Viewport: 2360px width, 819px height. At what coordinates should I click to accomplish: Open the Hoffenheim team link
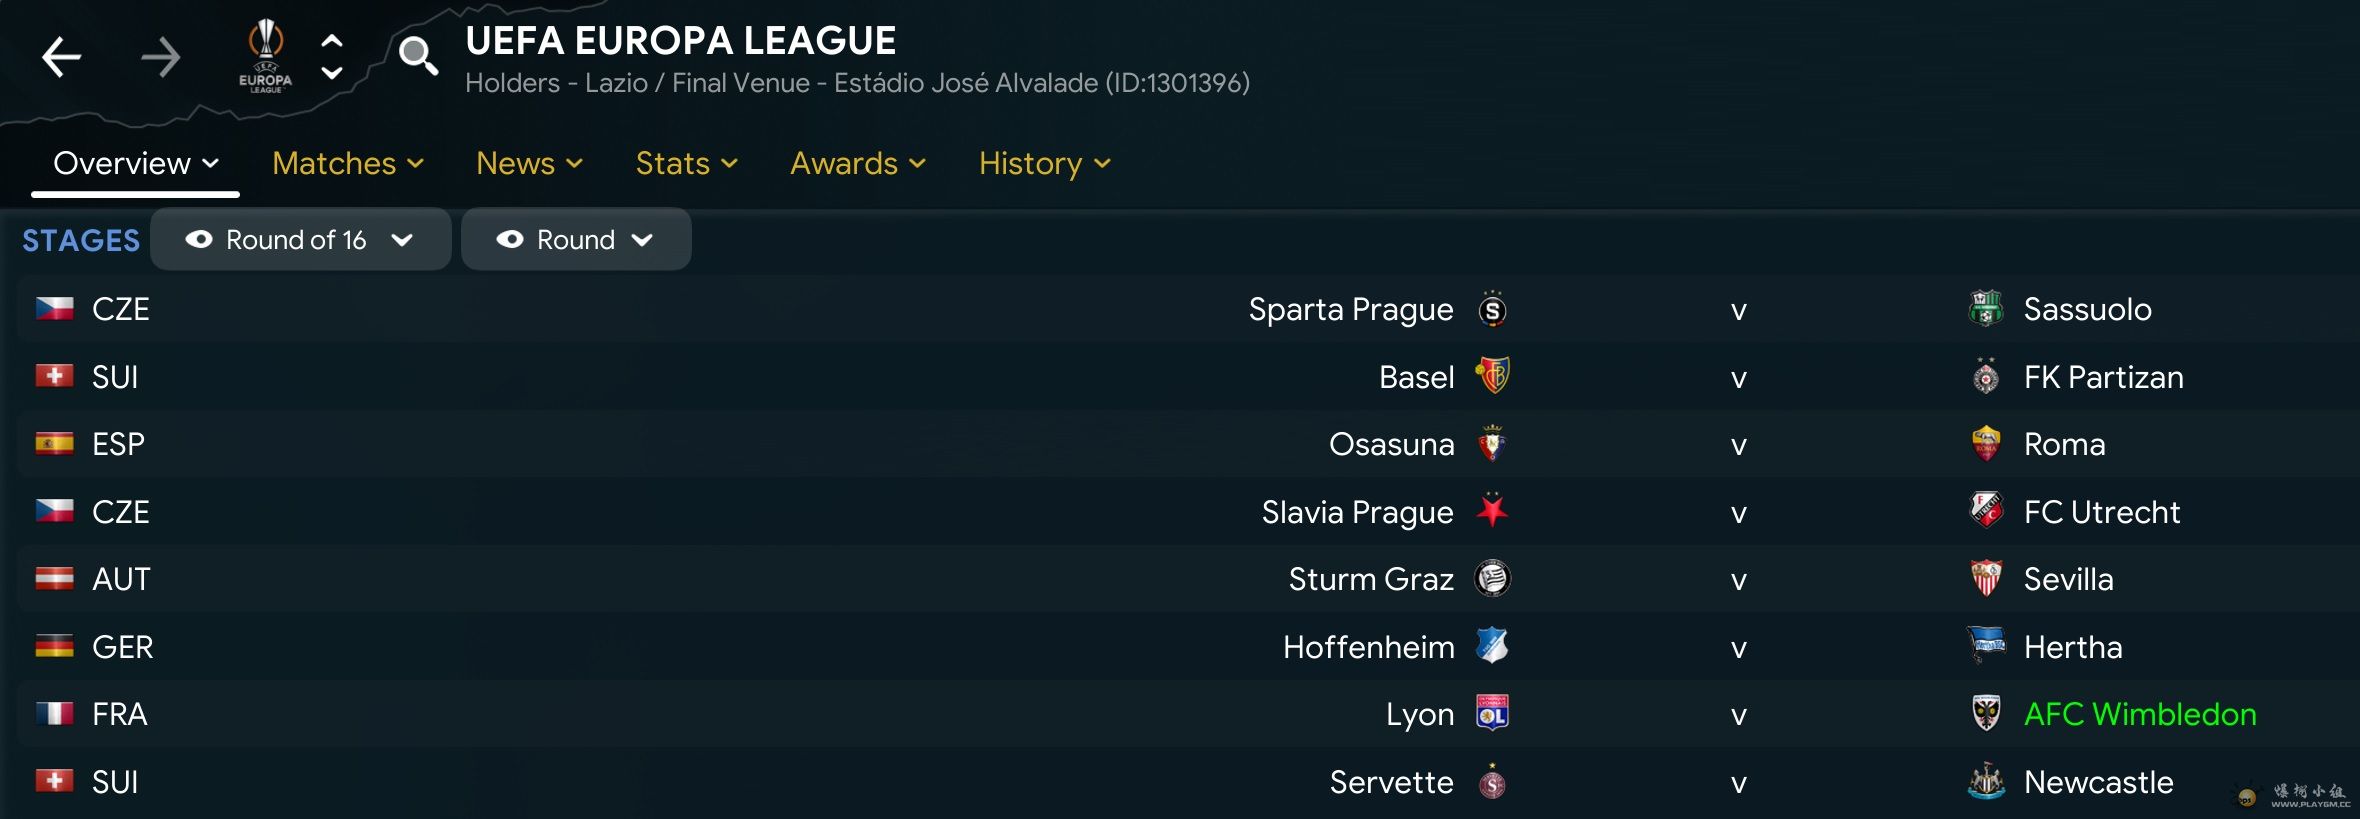1368,647
